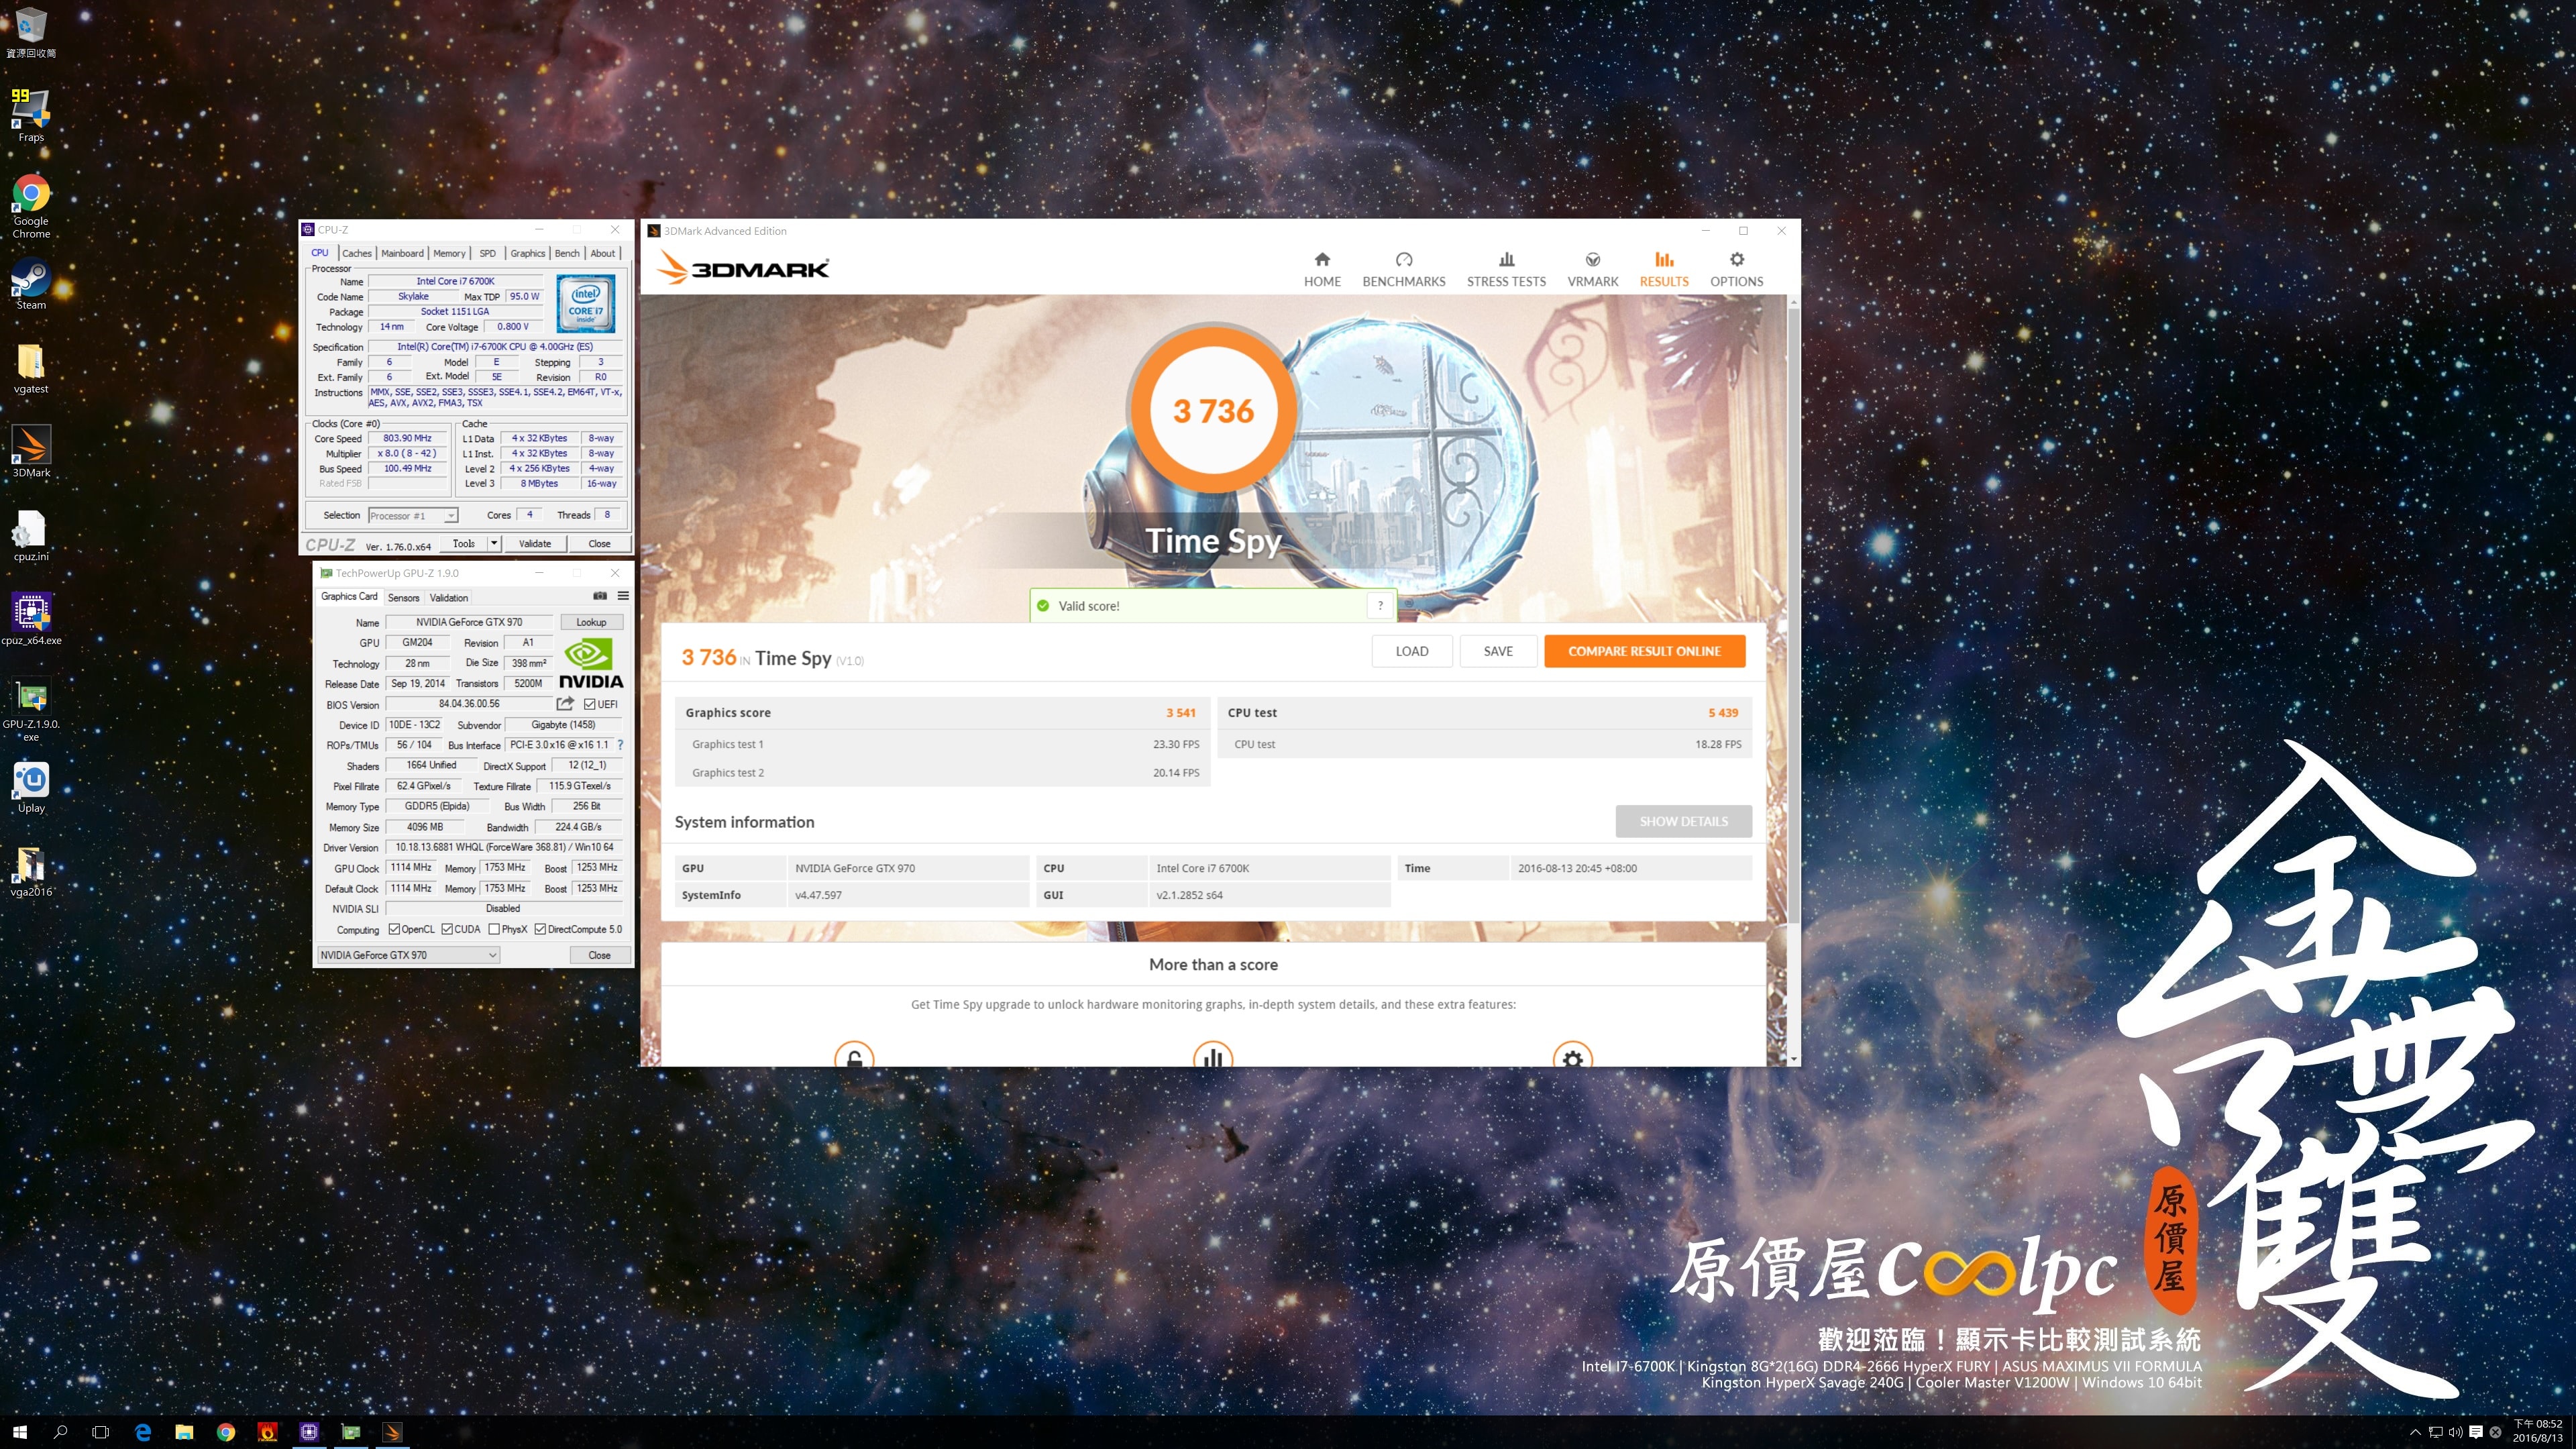Open the Windows taskbar search icon
The height and width of the screenshot is (1449, 2576).
(x=60, y=1432)
